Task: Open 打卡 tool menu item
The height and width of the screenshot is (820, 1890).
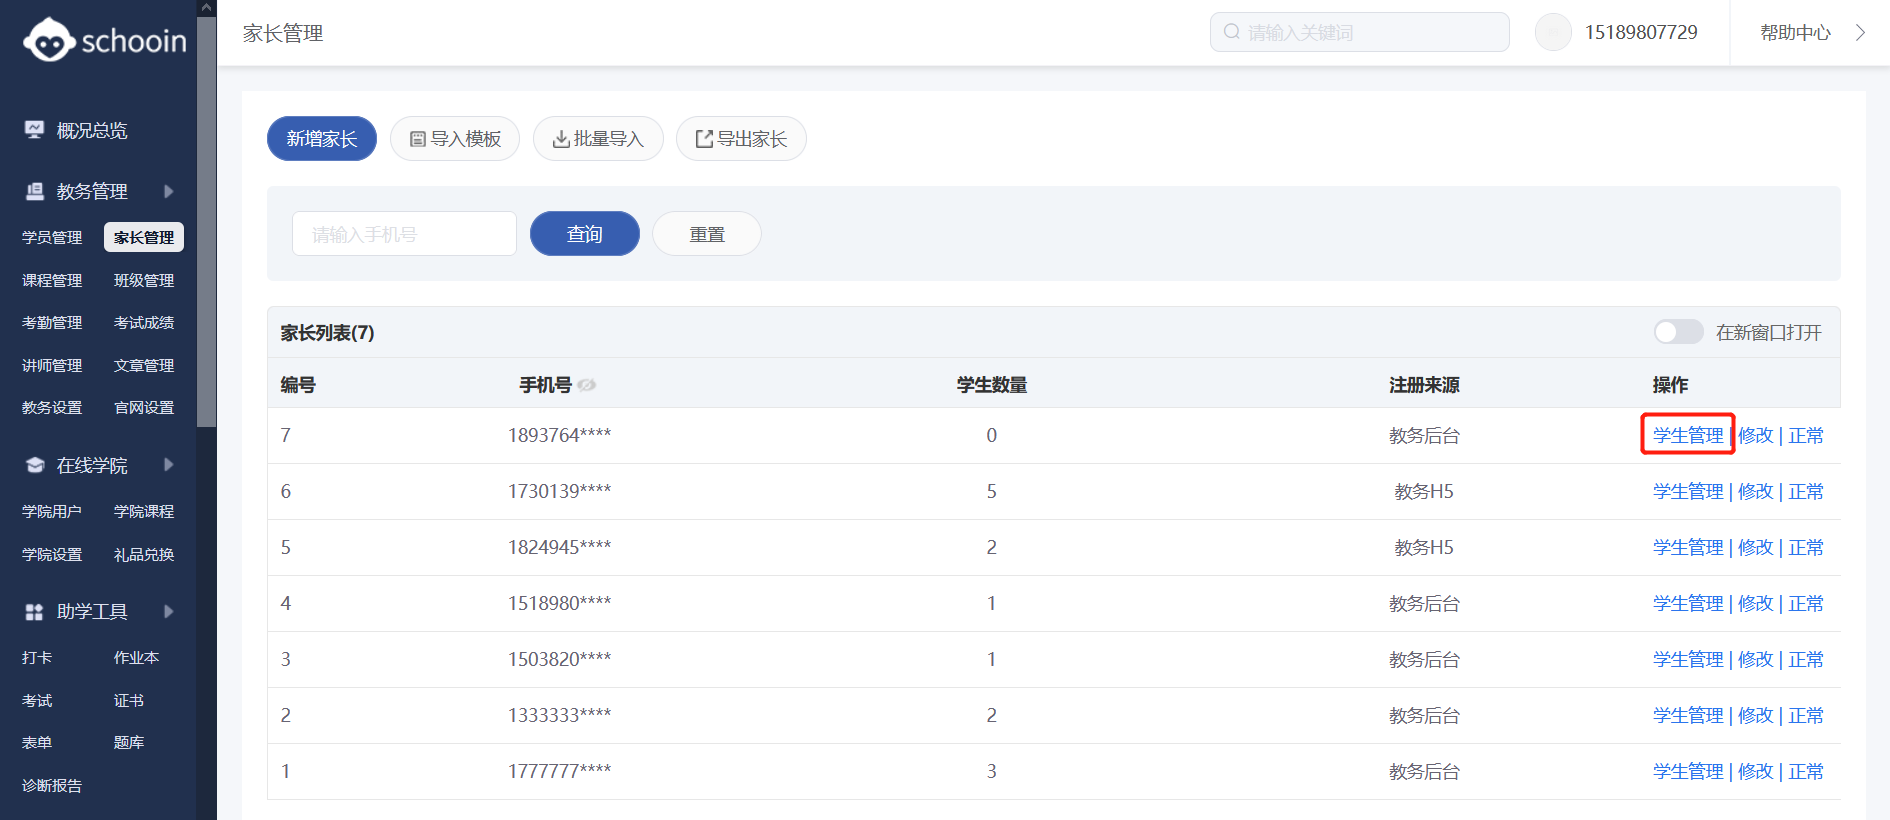Action: 37,658
